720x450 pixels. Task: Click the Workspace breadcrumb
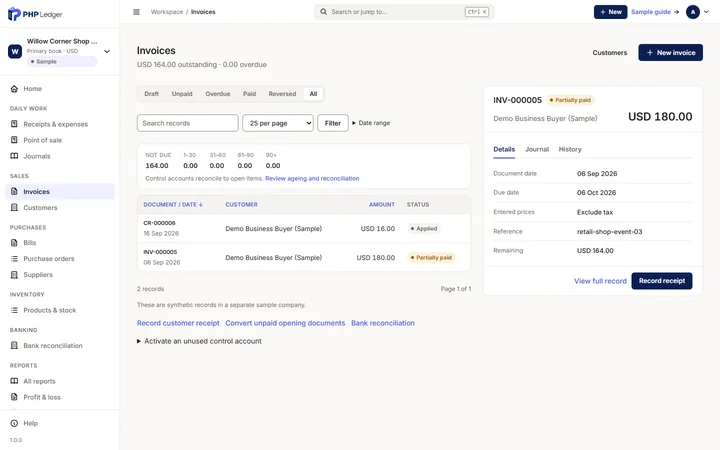point(167,12)
